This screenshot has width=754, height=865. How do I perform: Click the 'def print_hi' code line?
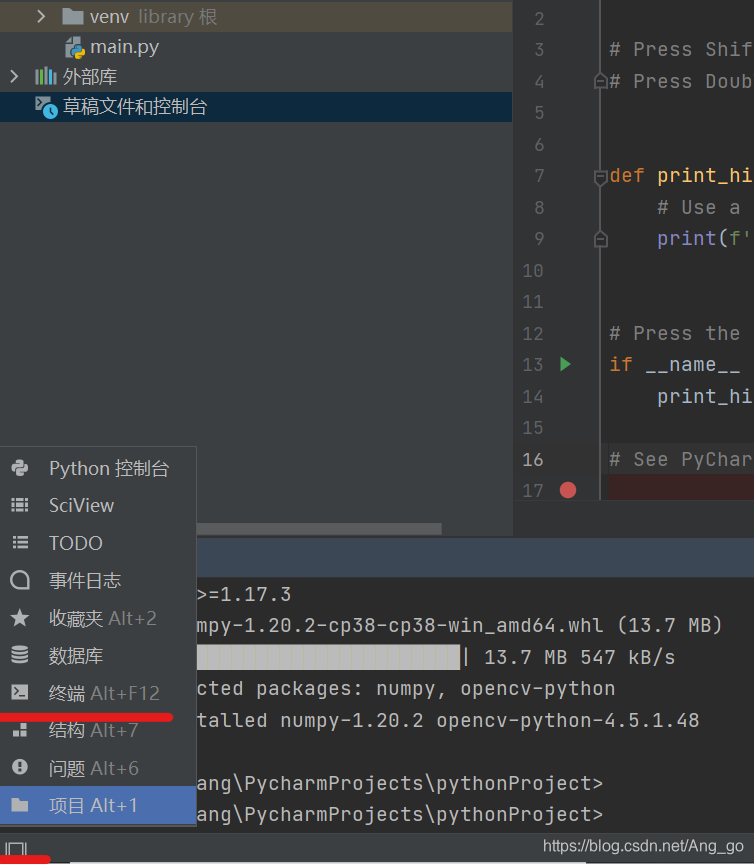pos(681,176)
